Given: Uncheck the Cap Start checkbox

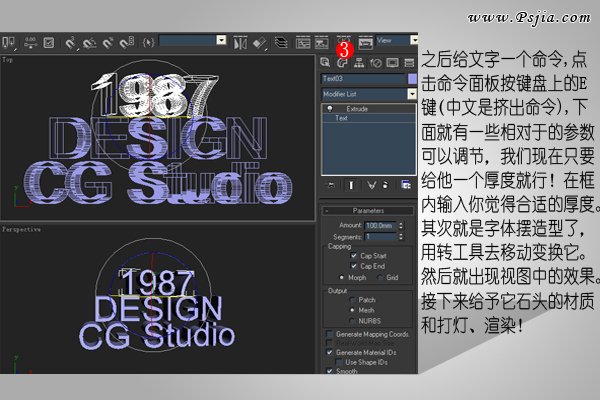Looking at the screenshot, I should pyautogui.click(x=352, y=256).
